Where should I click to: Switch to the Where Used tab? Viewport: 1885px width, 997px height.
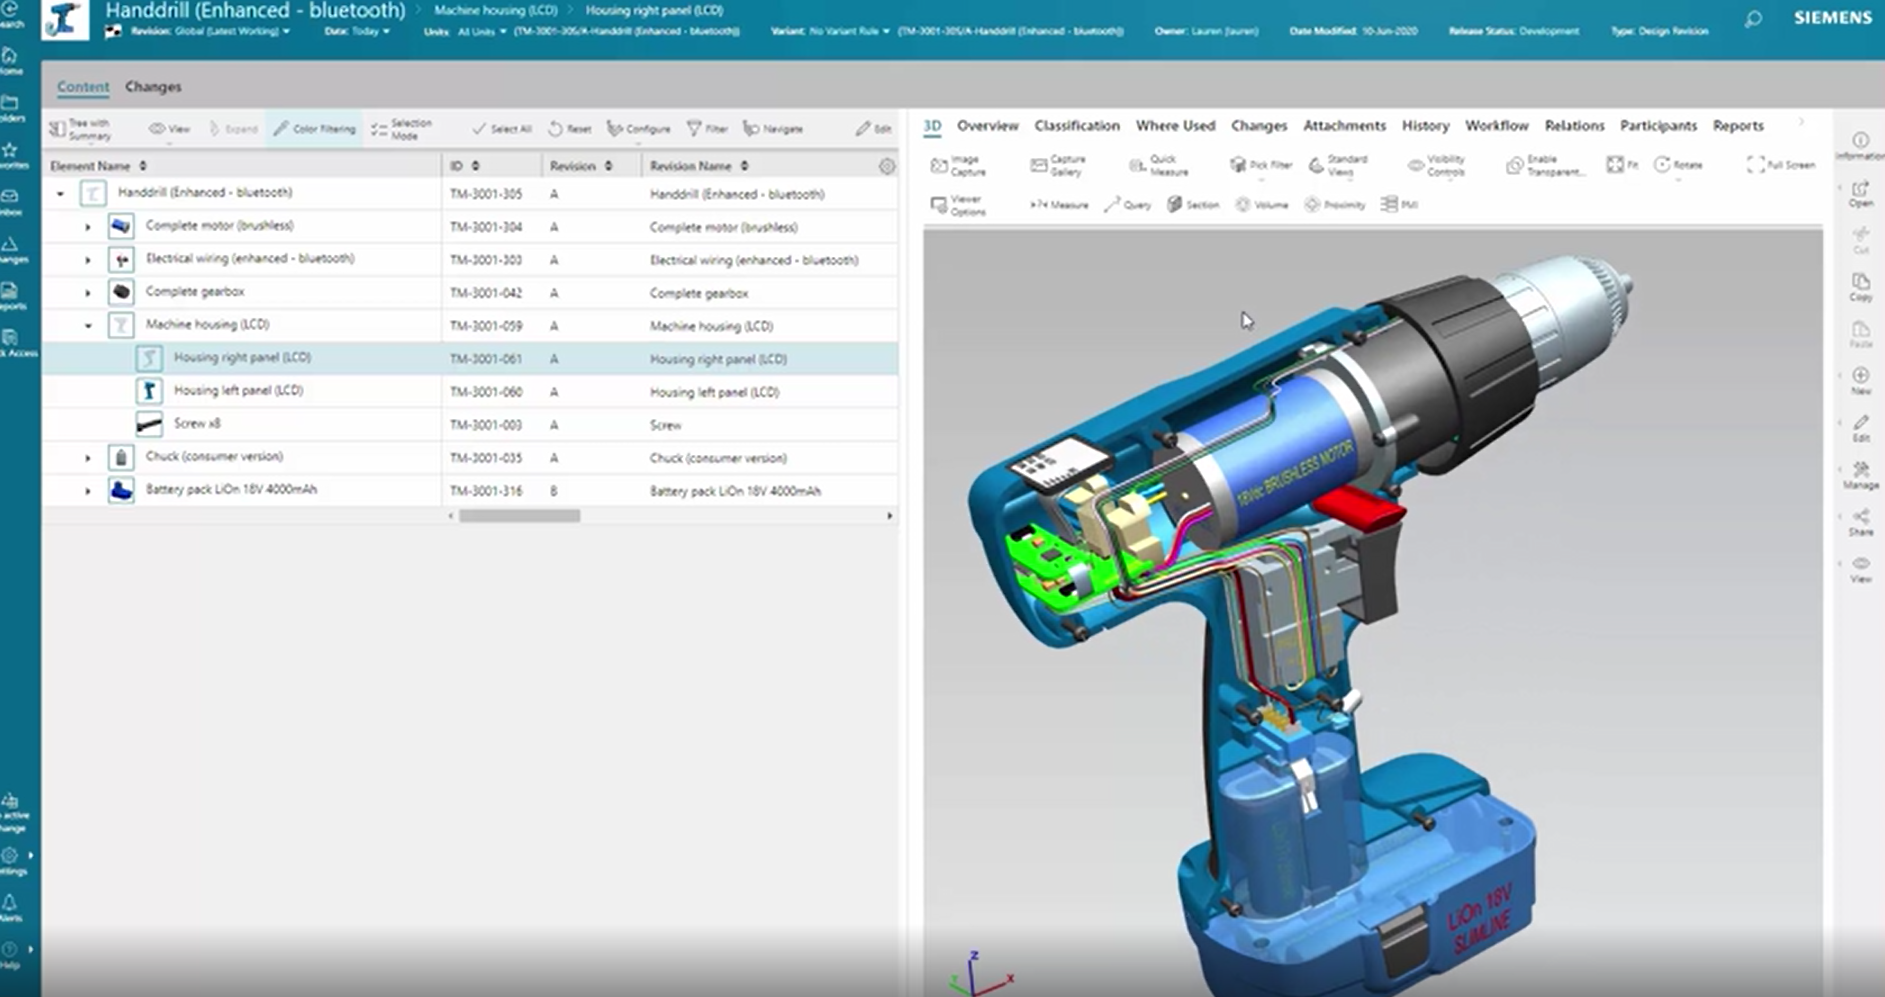tap(1175, 126)
